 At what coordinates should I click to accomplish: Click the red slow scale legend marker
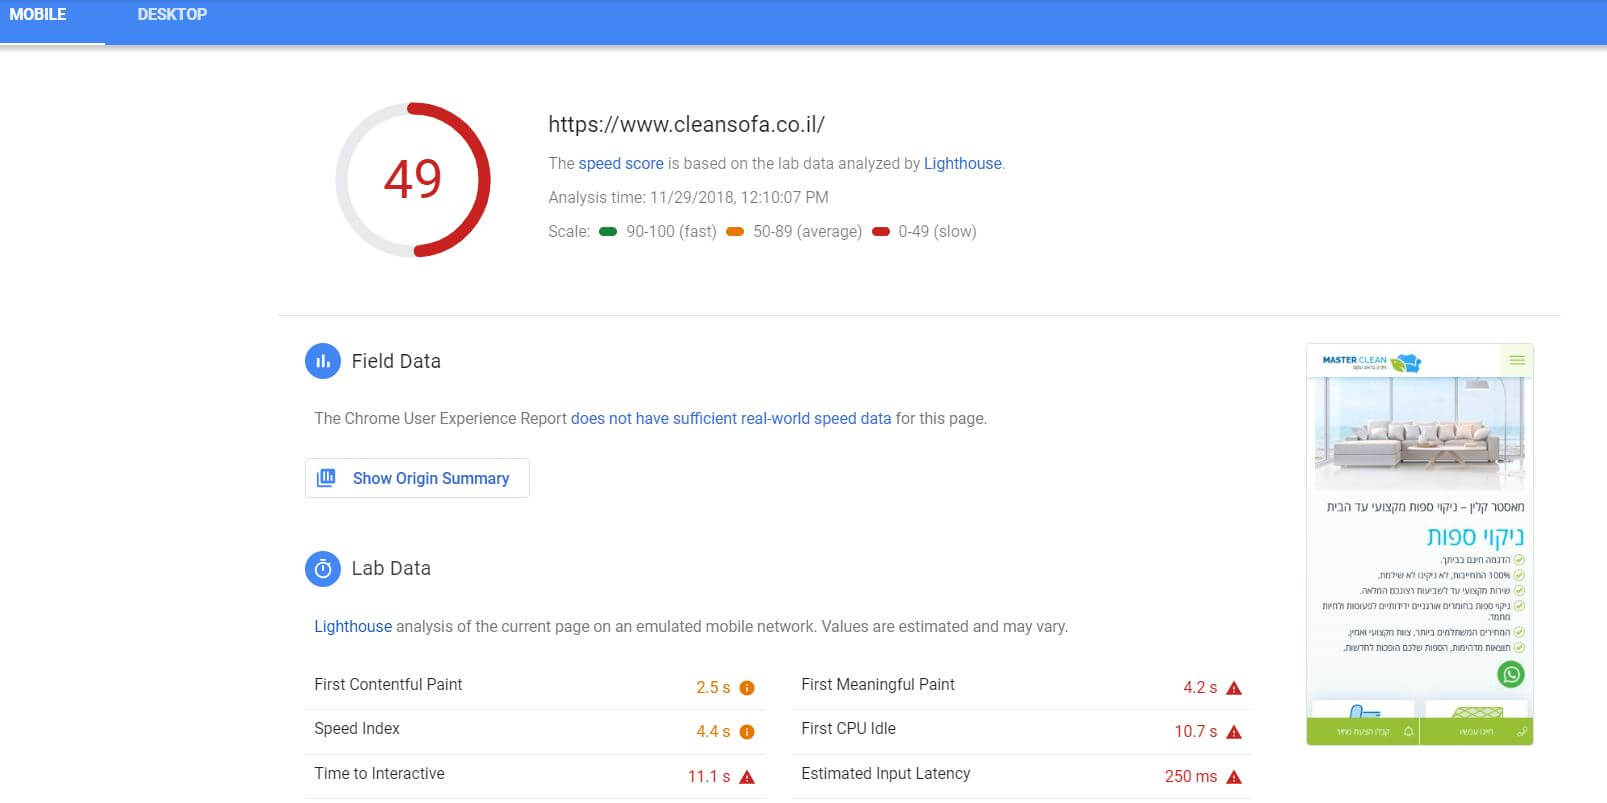[881, 232]
